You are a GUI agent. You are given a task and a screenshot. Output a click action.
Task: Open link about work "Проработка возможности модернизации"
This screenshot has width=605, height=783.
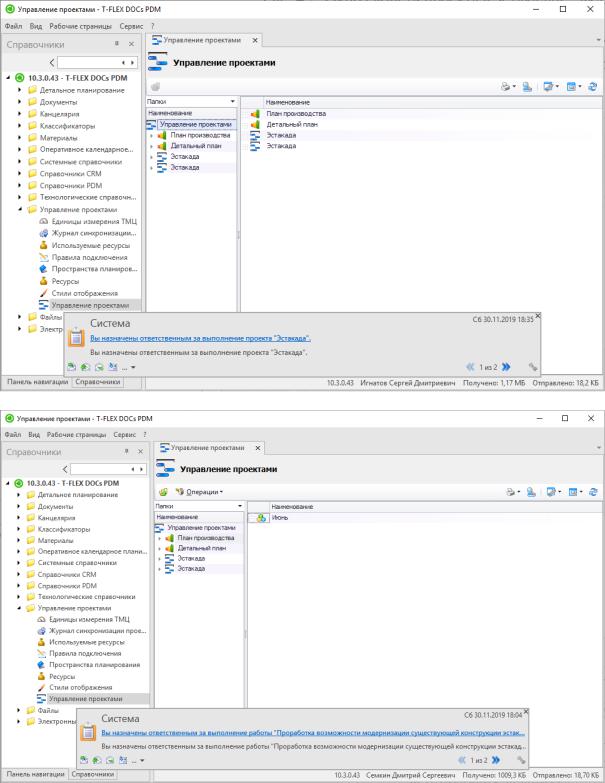click(313, 733)
